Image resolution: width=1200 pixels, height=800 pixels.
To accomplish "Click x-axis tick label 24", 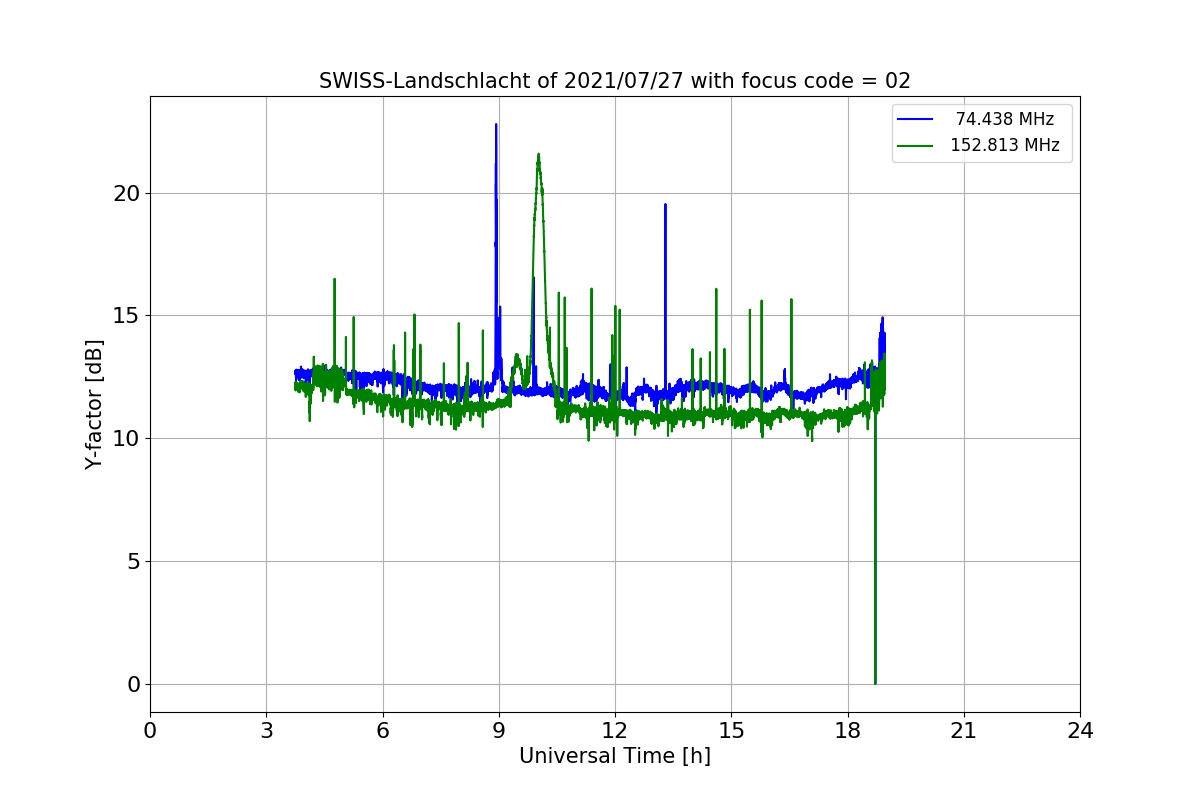I will pyautogui.click(x=1080, y=731).
